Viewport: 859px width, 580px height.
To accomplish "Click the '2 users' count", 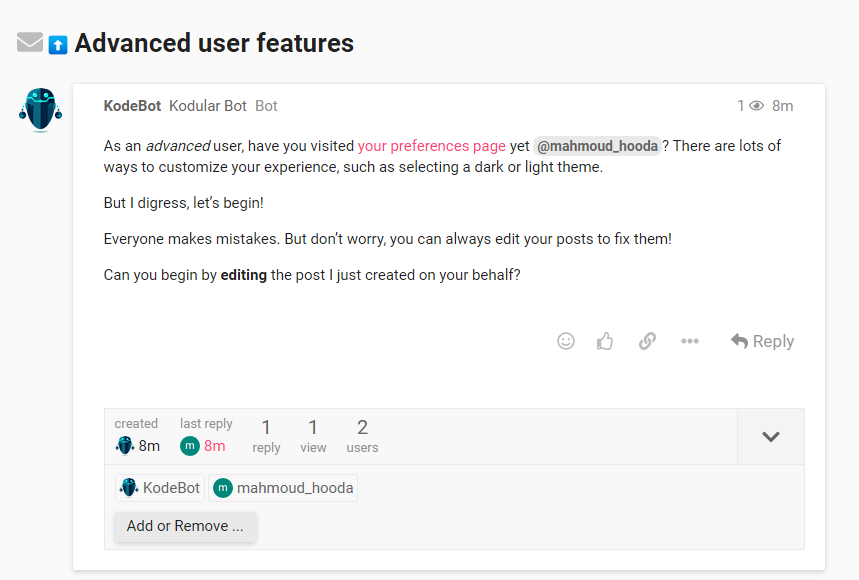I will 362,437.
